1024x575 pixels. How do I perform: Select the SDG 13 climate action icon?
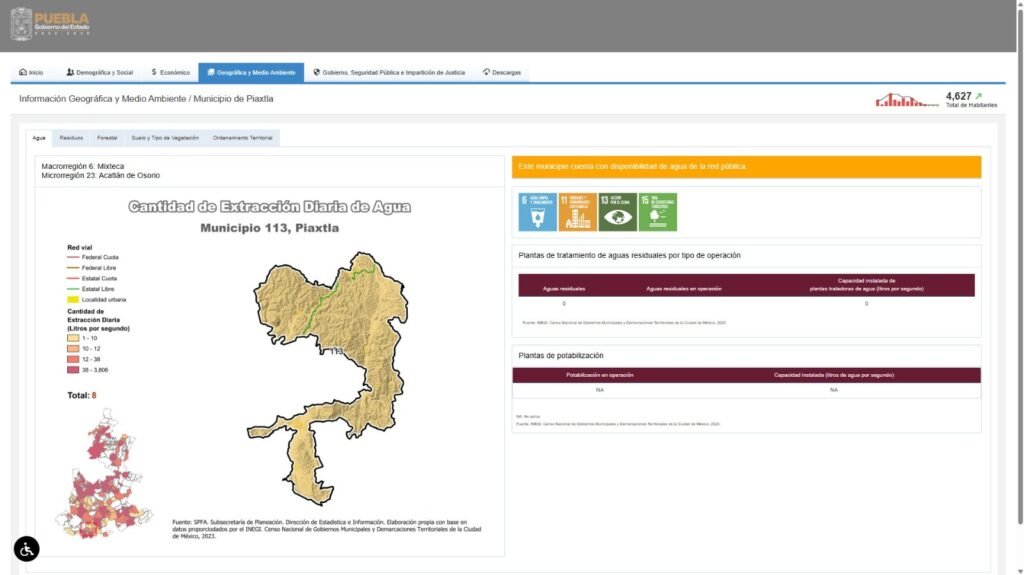617,212
